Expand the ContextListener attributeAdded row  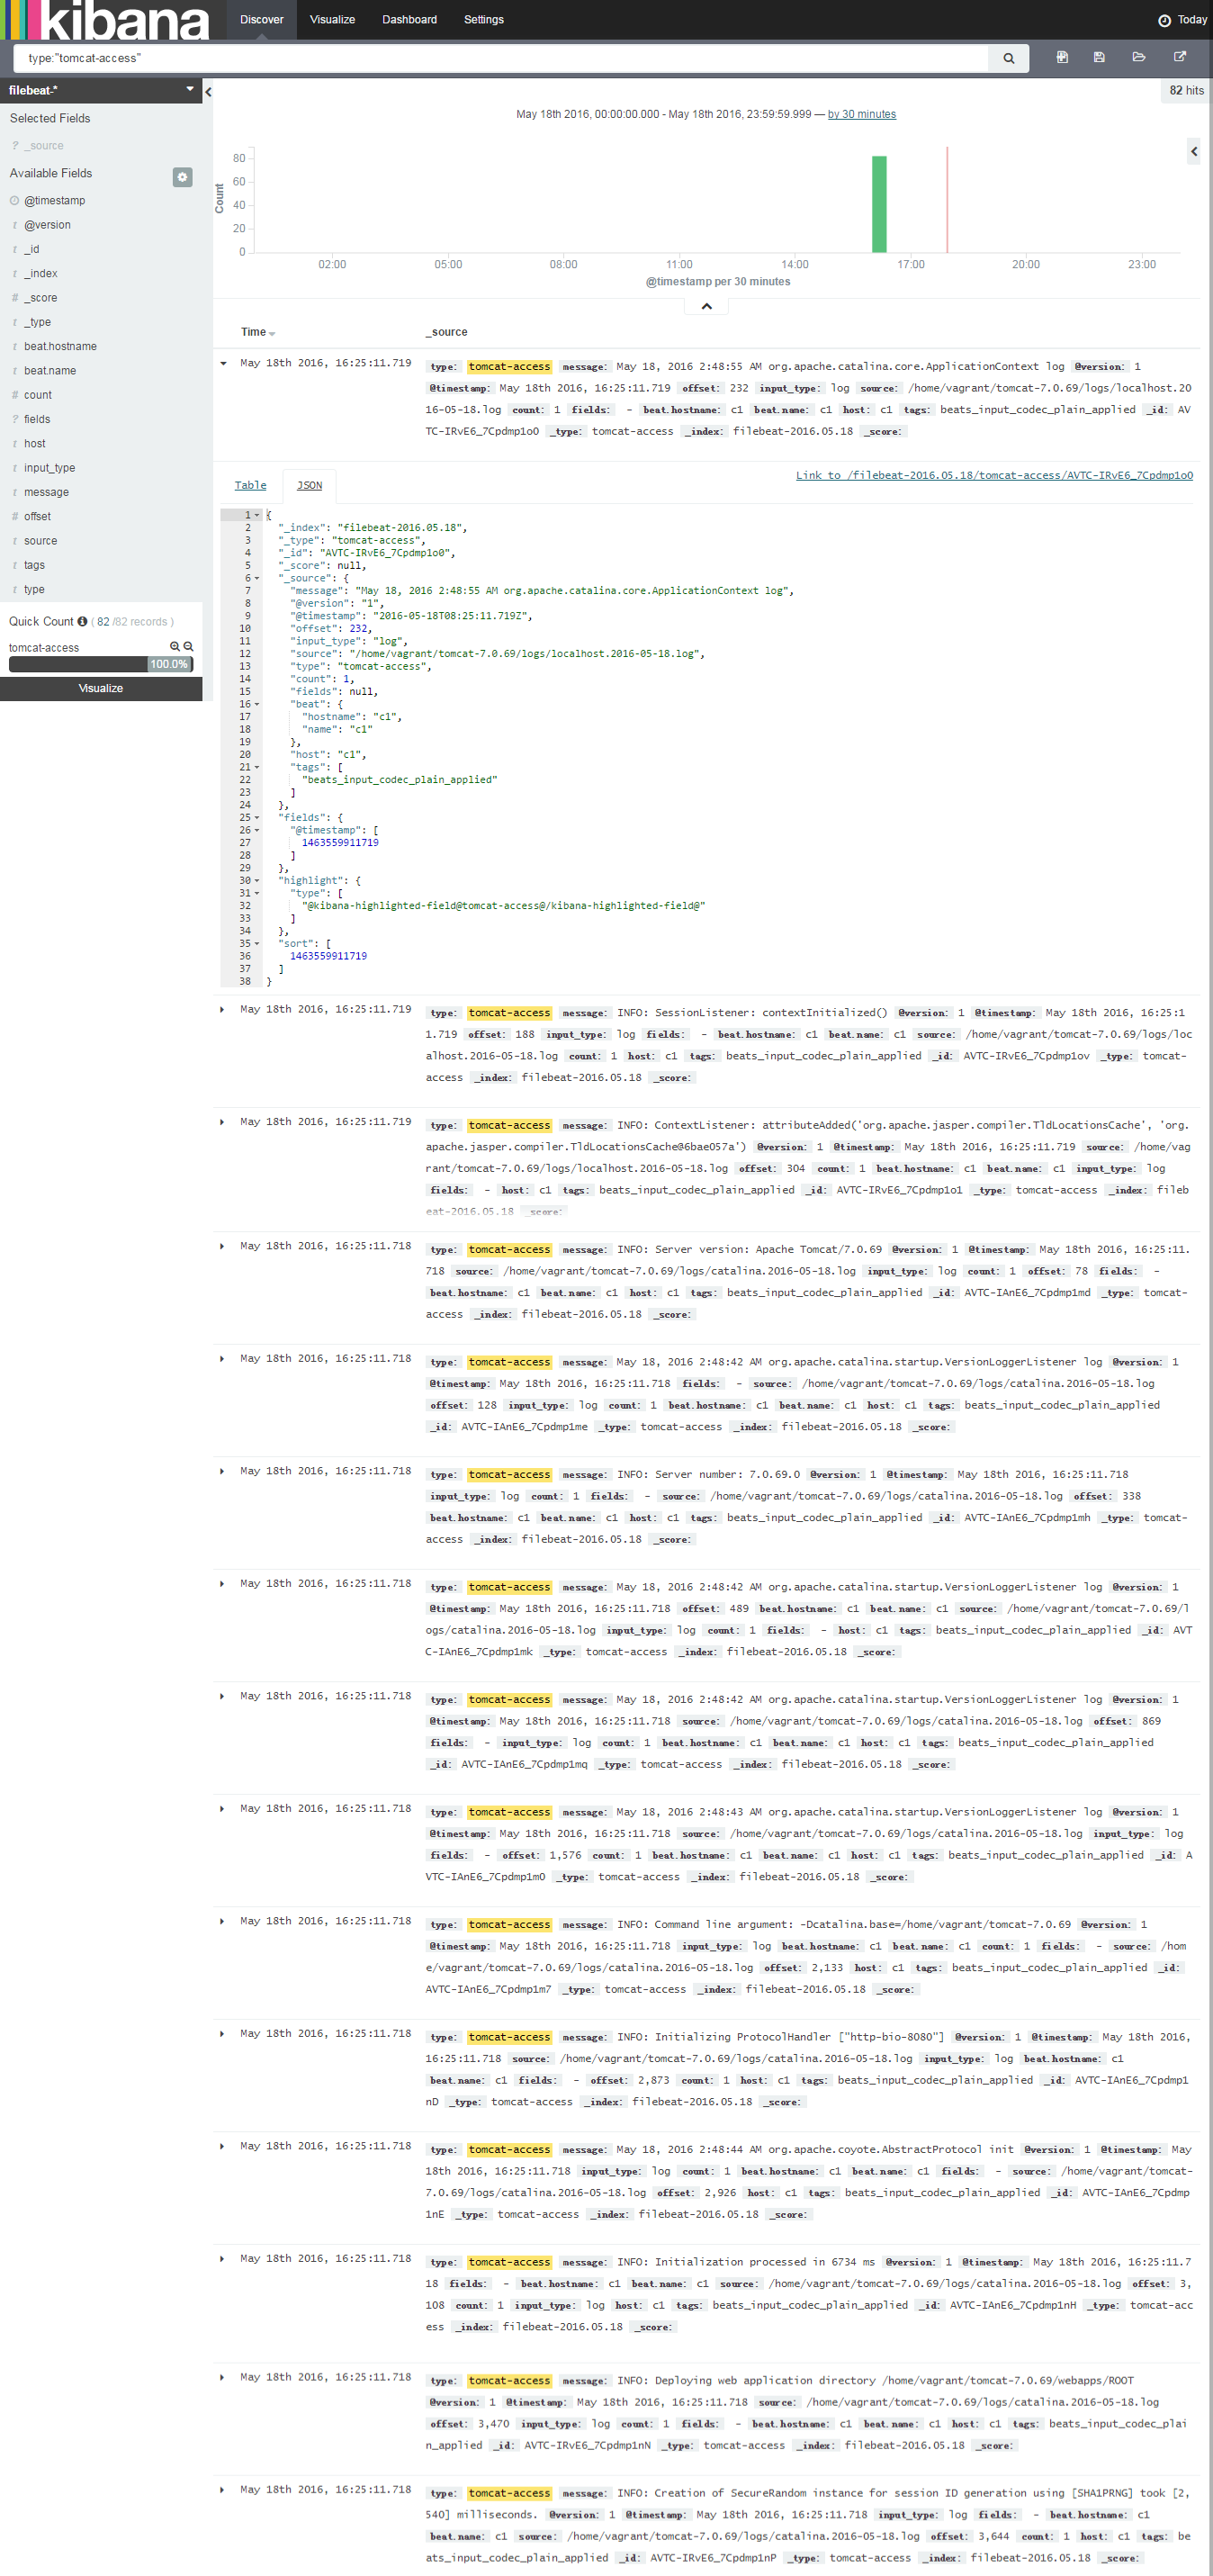pos(223,1122)
